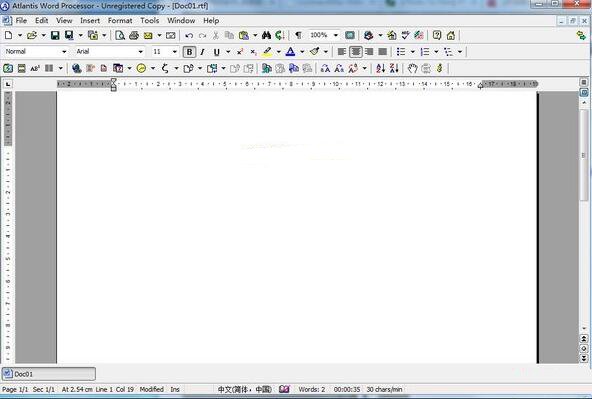Click the binoculars Find icon
This screenshot has width=592, height=399.
click(266, 35)
